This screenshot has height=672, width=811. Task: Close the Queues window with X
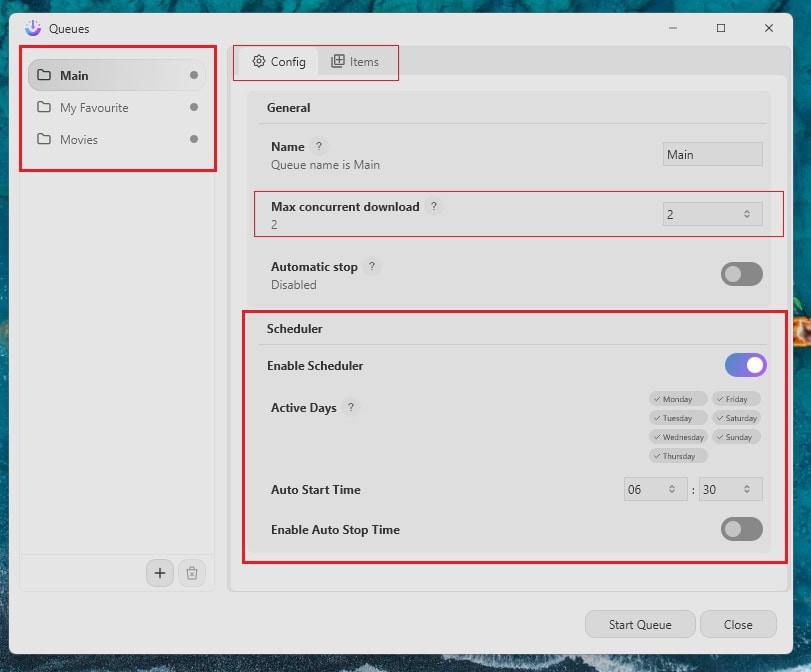(x=769, y=28)
